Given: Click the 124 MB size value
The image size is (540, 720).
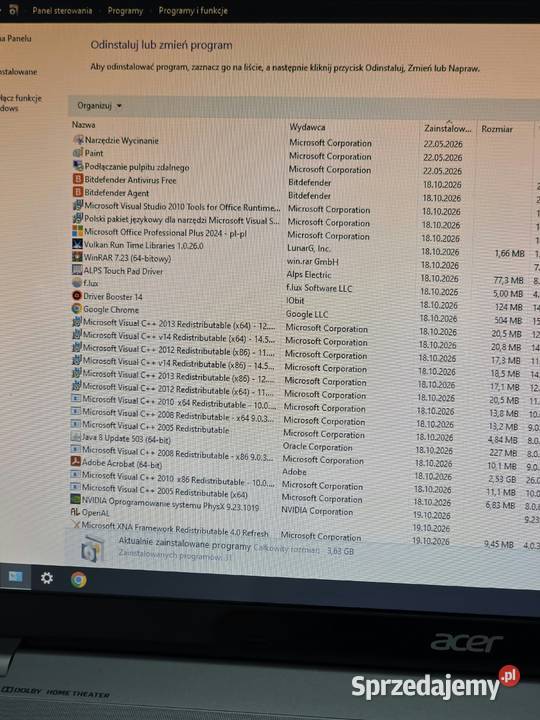Looking at the screenshot, I should click(508, 306).
